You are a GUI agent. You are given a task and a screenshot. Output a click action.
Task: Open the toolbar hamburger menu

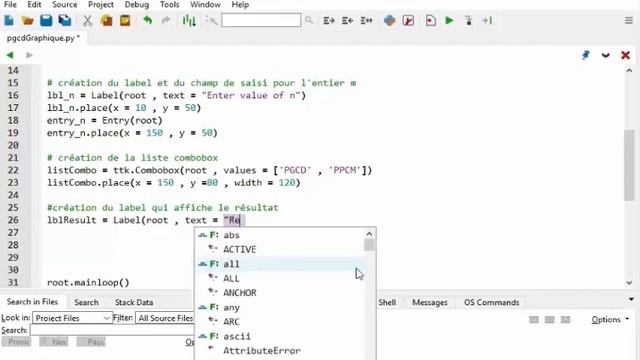click(x=629, y=20)
